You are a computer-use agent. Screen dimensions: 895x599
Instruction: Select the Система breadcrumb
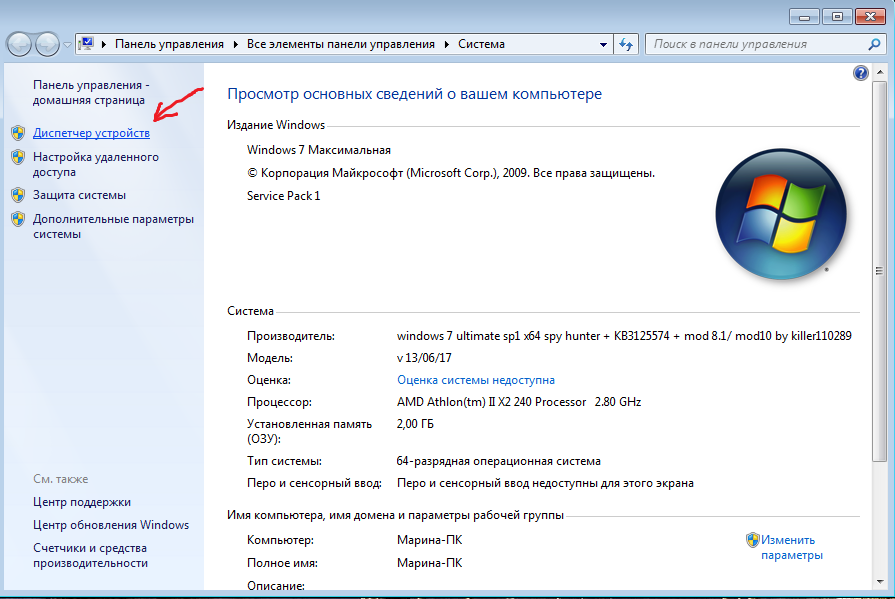[481, 44]
